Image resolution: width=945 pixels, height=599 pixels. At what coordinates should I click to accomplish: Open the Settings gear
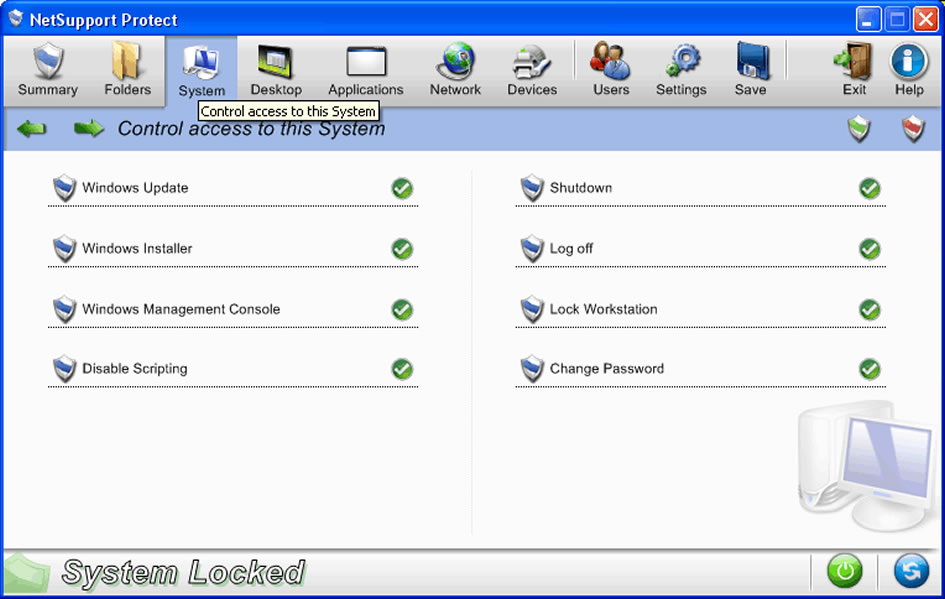pos(681,71)
